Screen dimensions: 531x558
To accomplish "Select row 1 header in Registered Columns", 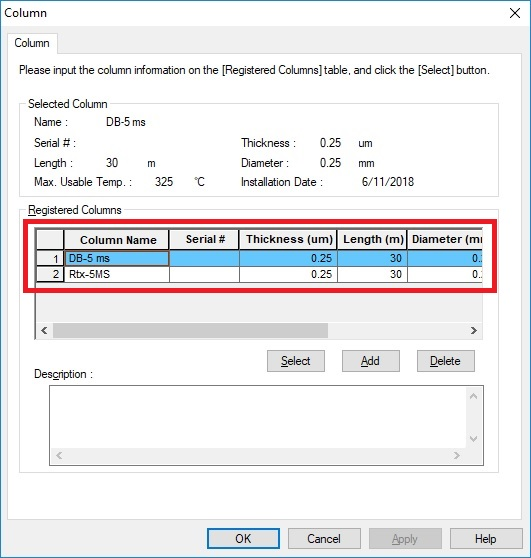I will [50, 258].
